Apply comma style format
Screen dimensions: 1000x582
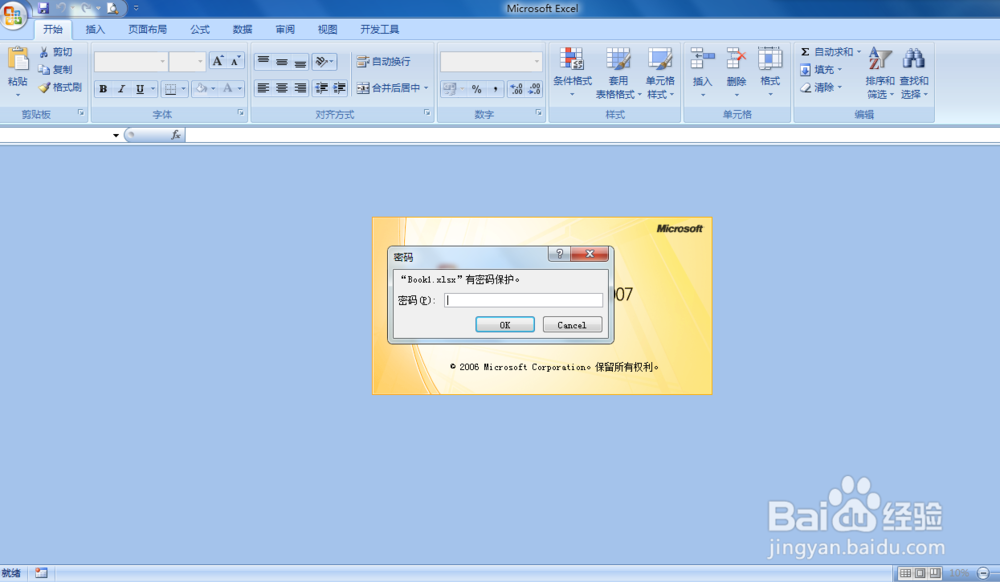[x=496, y=89]
